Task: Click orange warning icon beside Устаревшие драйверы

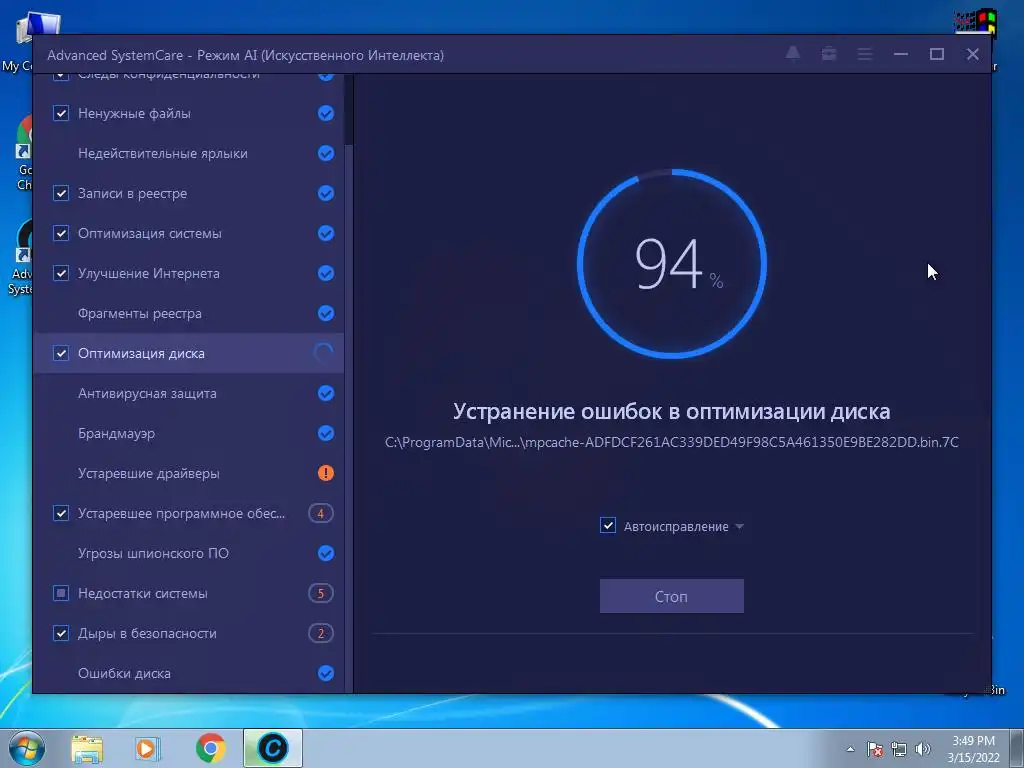Action: tap(326, 473)
